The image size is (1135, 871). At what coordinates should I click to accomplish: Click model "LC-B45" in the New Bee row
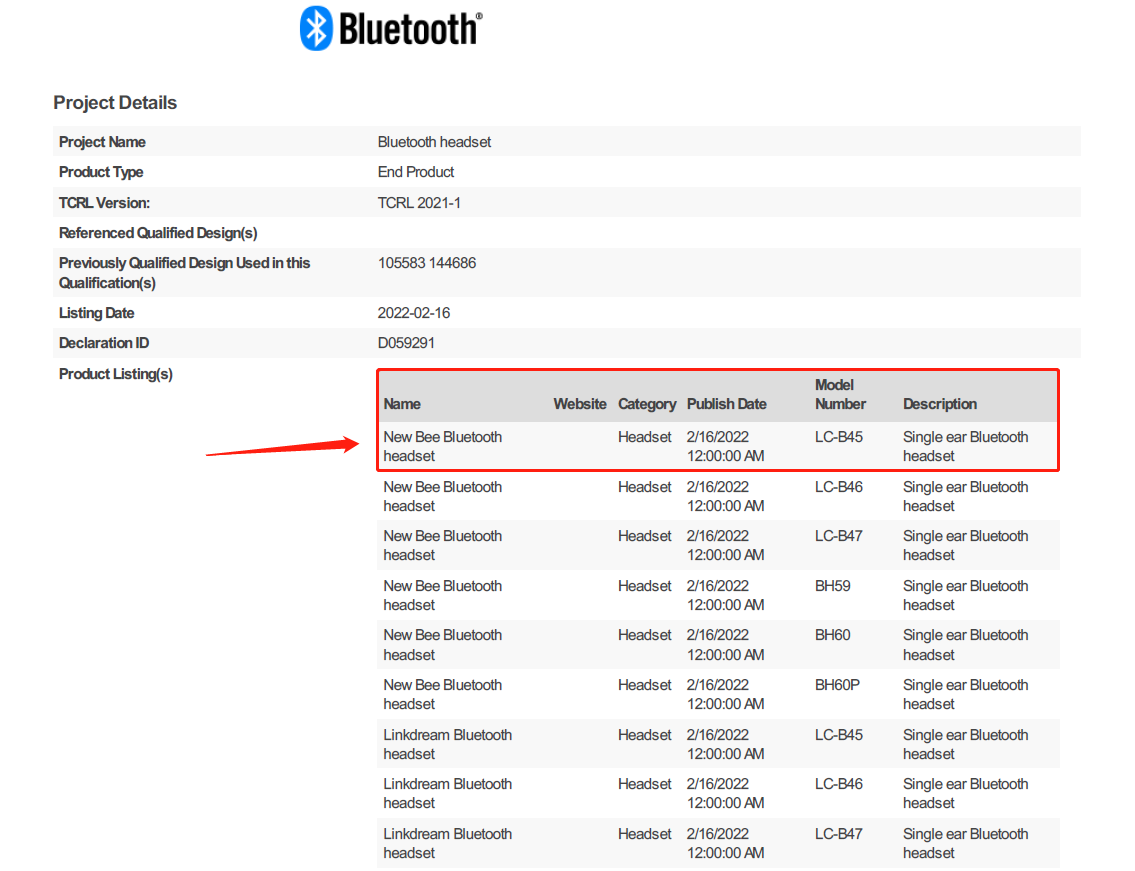(x=838, y=437)
